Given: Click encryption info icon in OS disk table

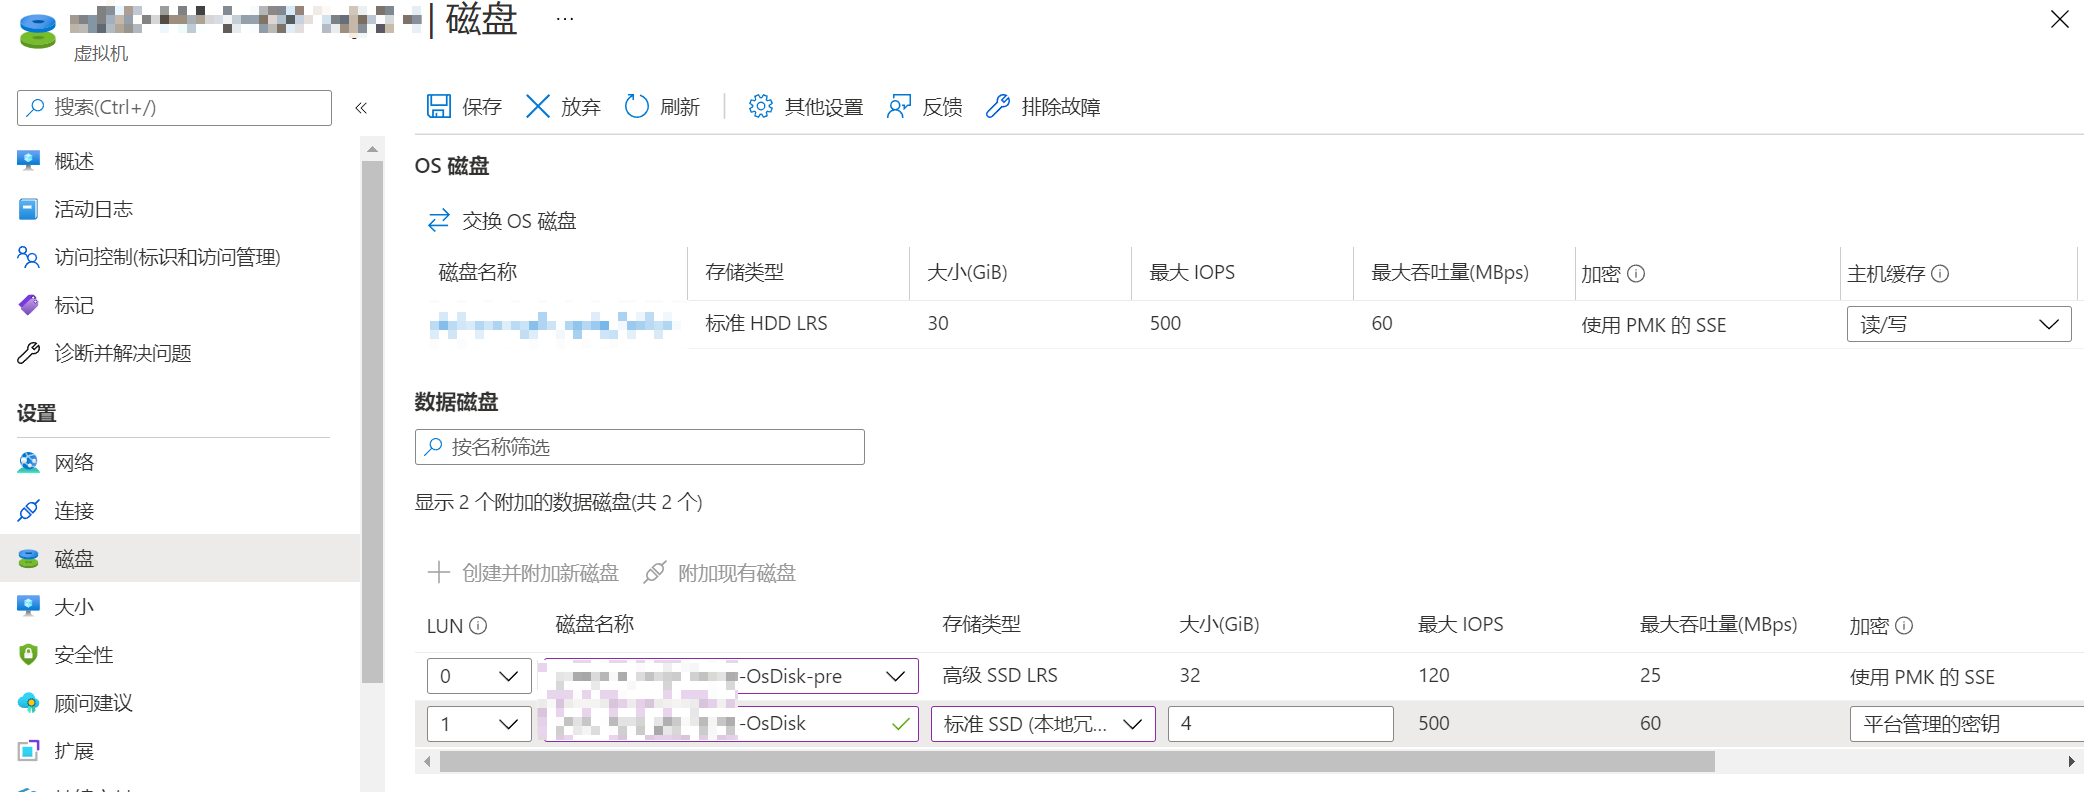Looking at the screenshot, I should [x=1636, y=273].
